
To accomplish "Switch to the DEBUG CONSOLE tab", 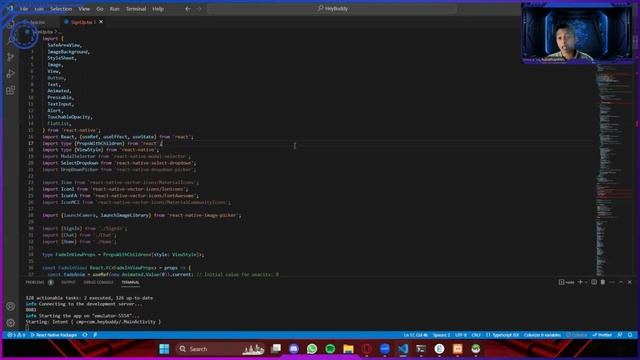I will click(98, 282).
